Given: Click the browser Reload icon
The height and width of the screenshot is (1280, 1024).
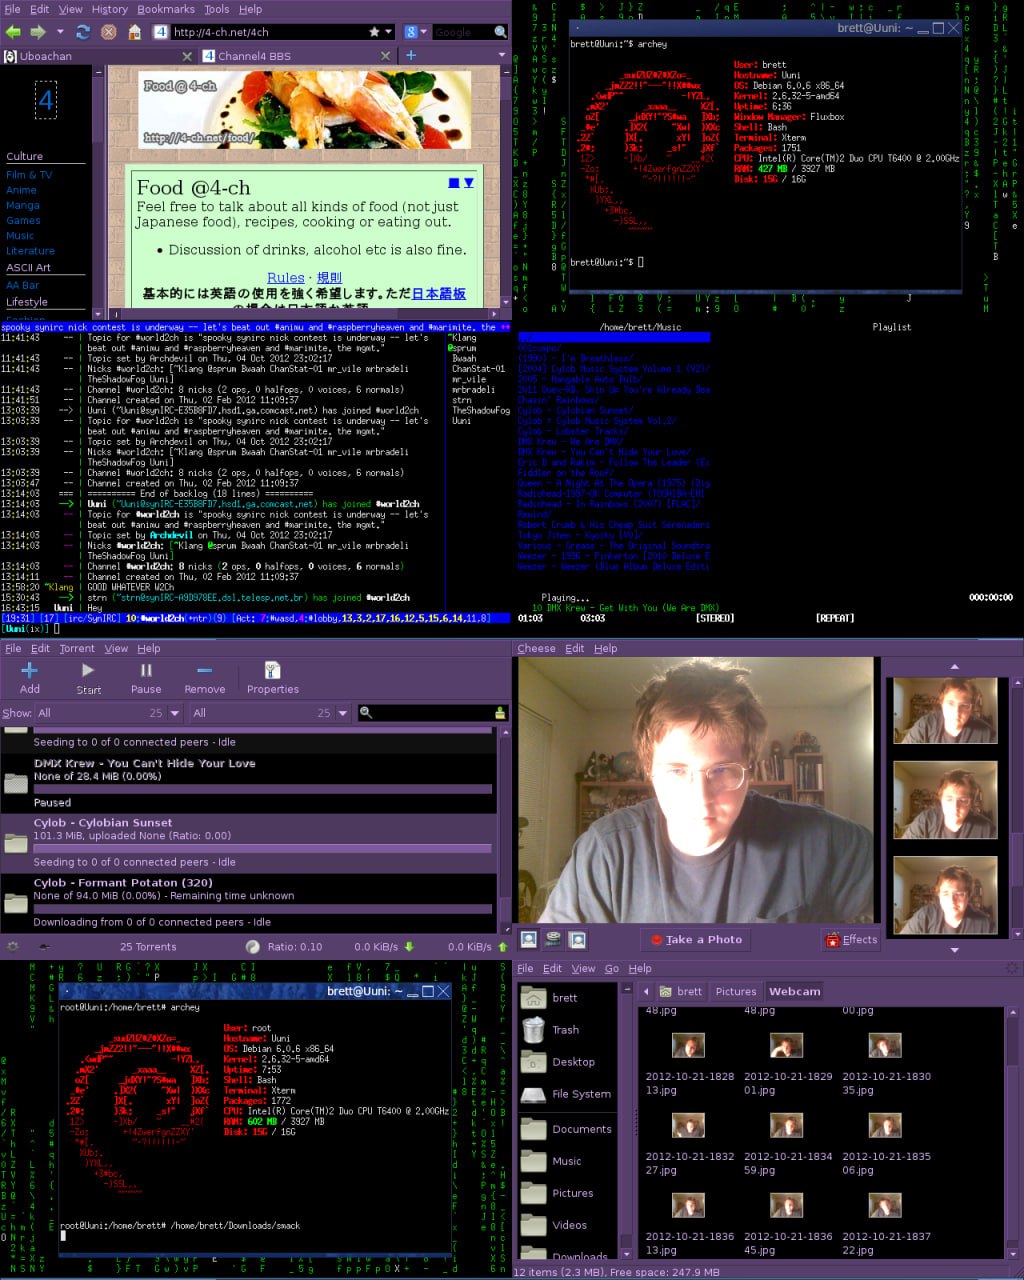Looking at the screenshot, I should [x=85, y=32].
